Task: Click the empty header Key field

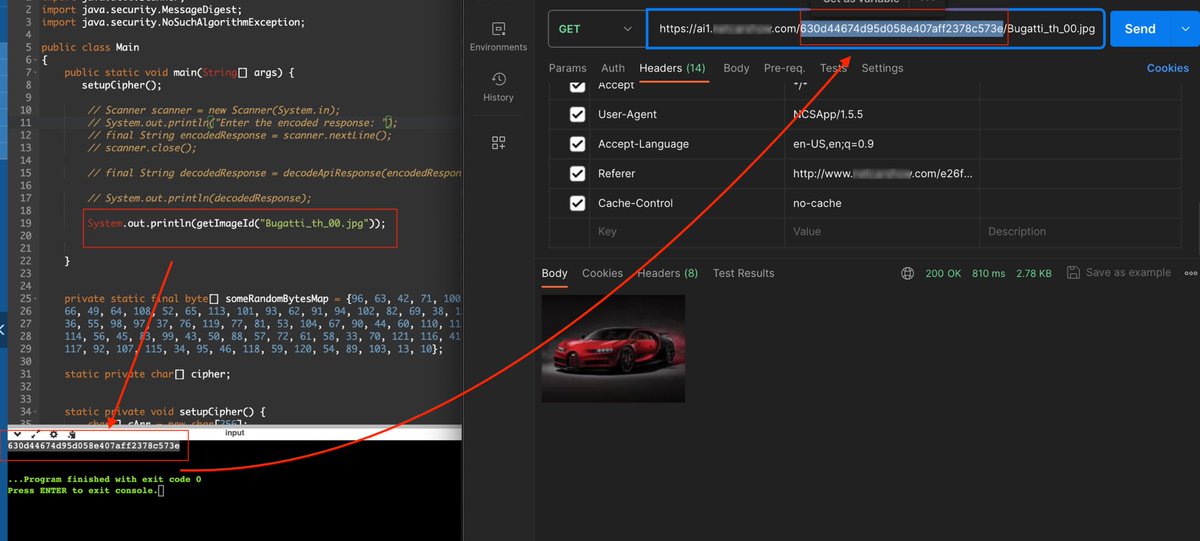Action: coord(688,231)
